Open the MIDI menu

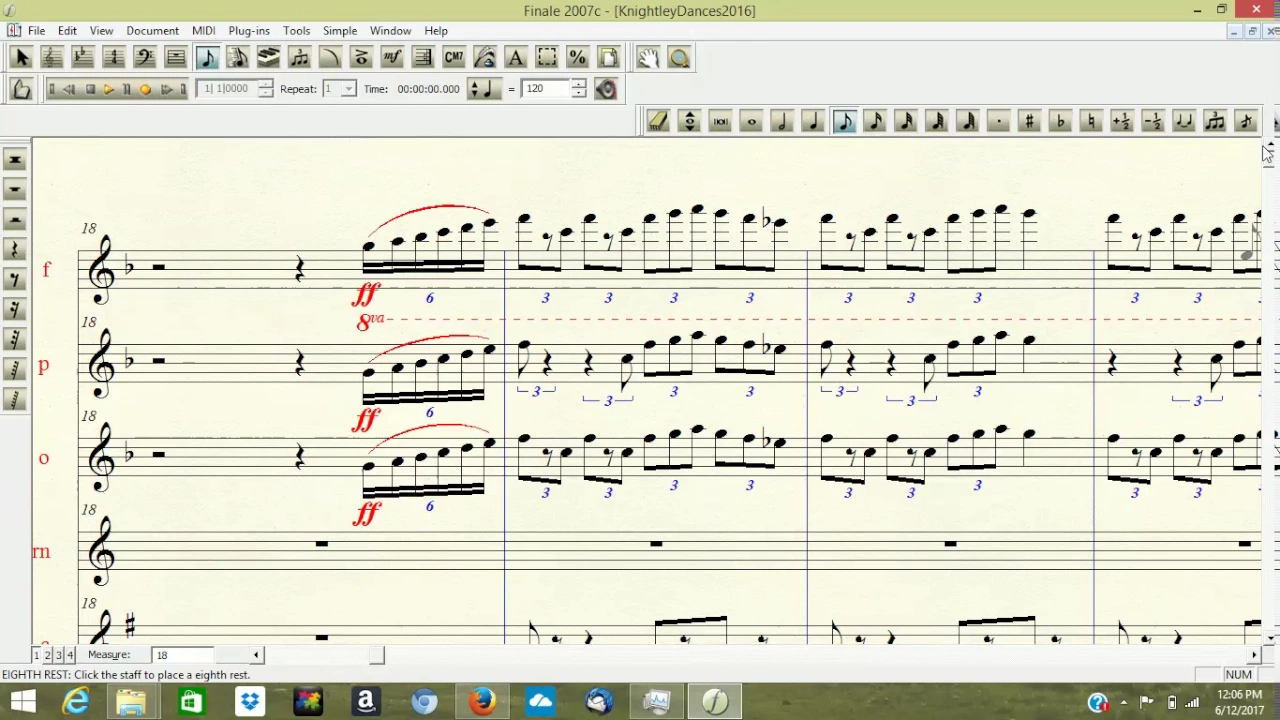point(203,31)
